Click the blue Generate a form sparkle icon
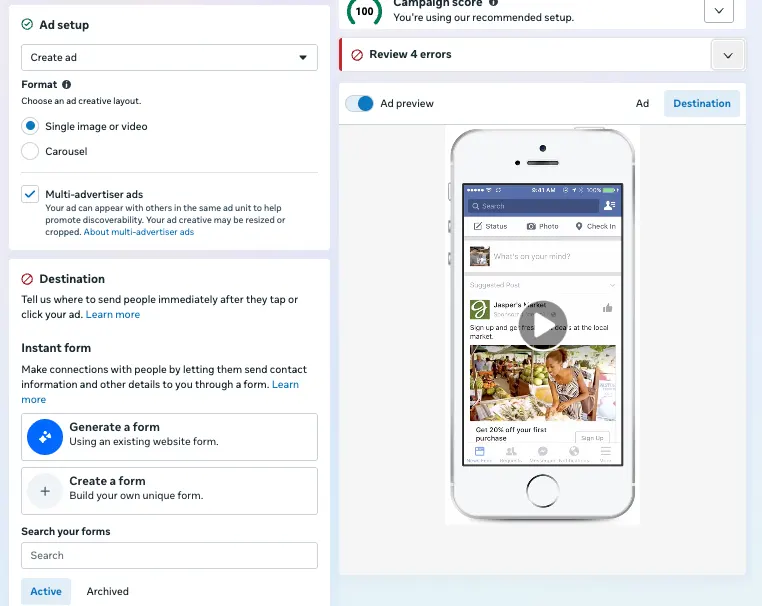This screenshot has width=762, height=606. (45, 437)
